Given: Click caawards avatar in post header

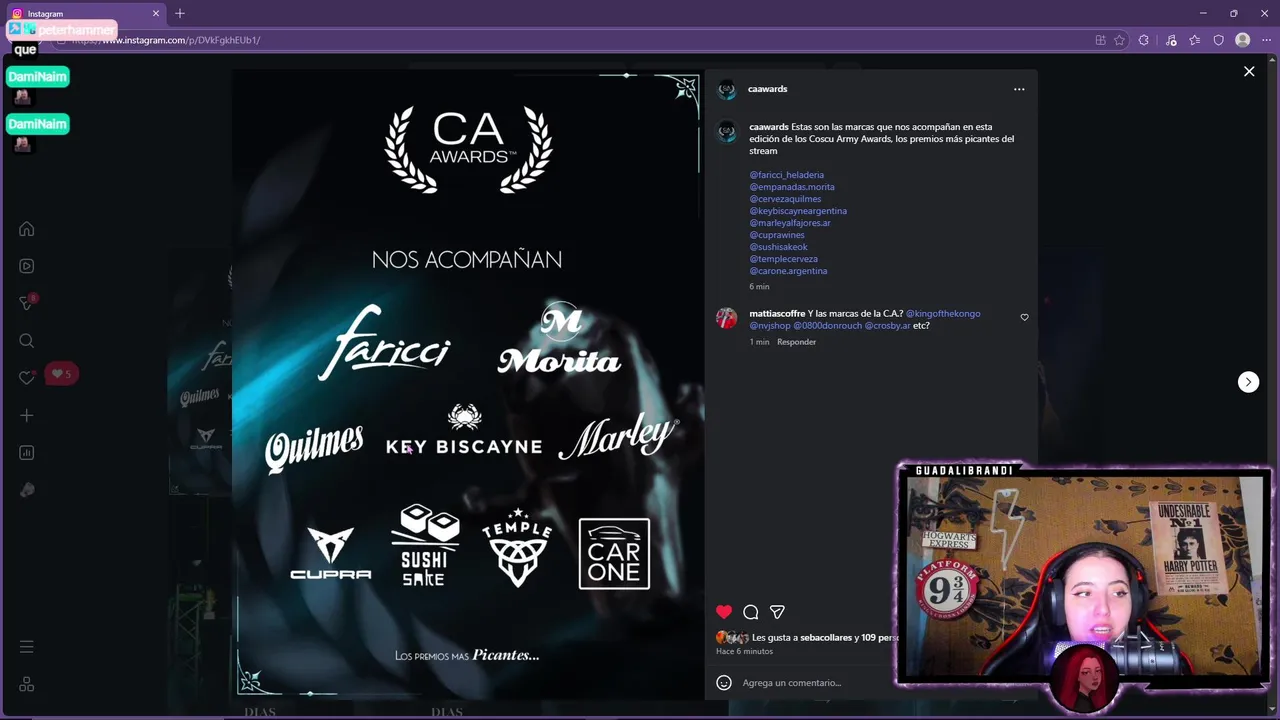Looking at the screenshot, I should [x=727, y=89].
